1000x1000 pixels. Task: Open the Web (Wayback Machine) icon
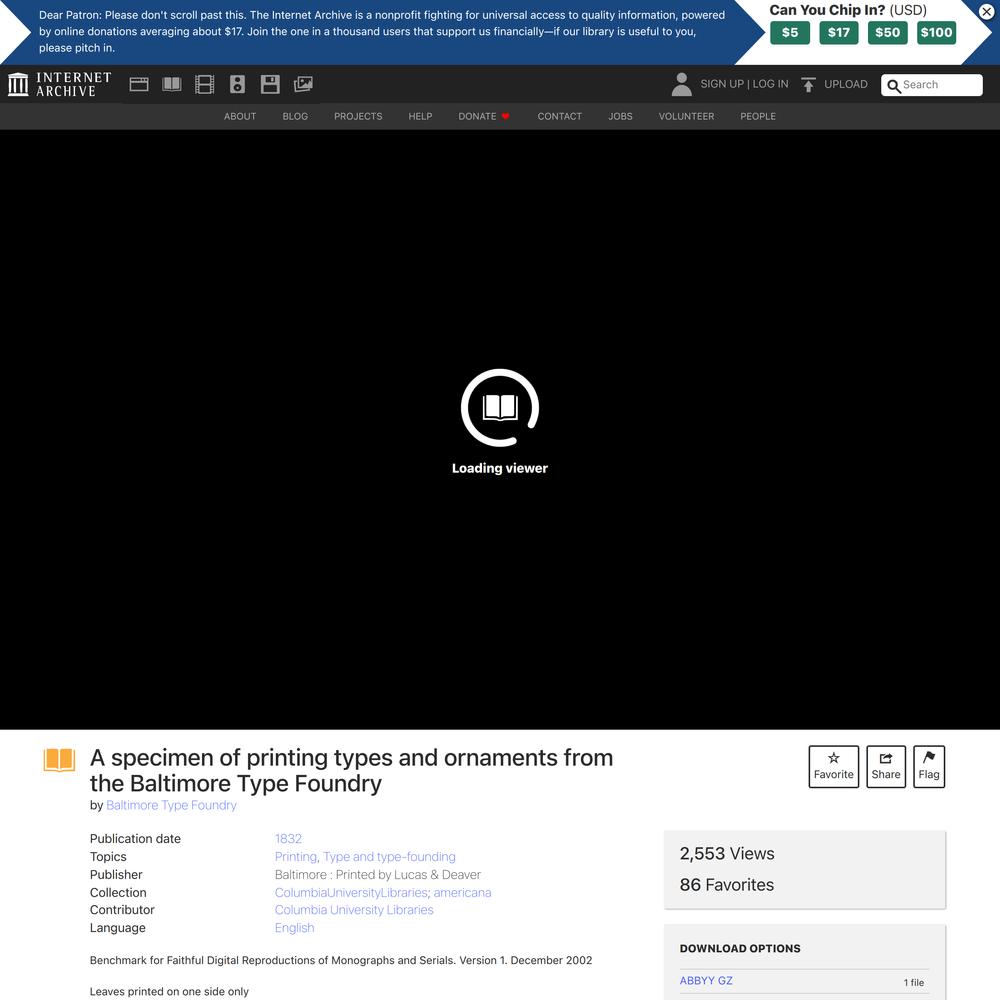(x=139, y=84)
